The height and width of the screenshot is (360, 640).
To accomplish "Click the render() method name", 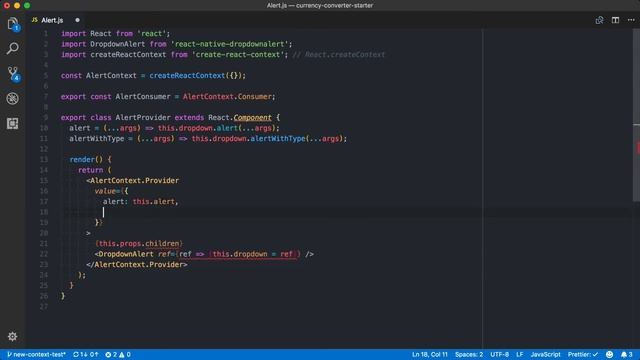I will tap(82, 160).
